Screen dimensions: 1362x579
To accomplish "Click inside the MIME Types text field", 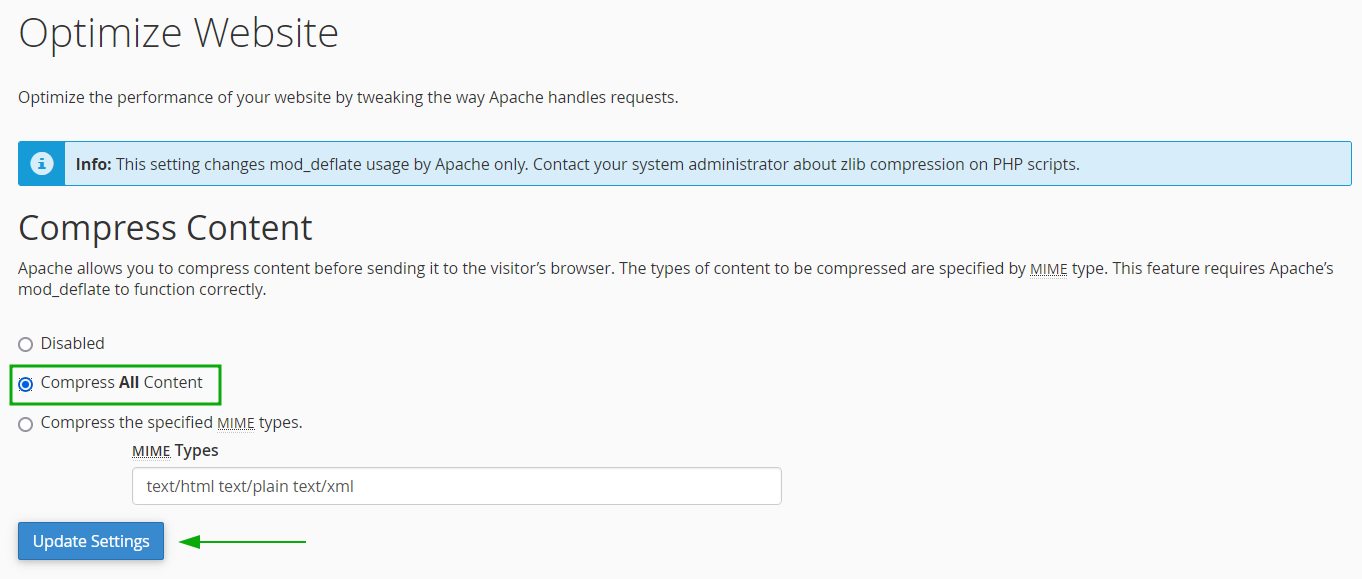I will 457,486.
